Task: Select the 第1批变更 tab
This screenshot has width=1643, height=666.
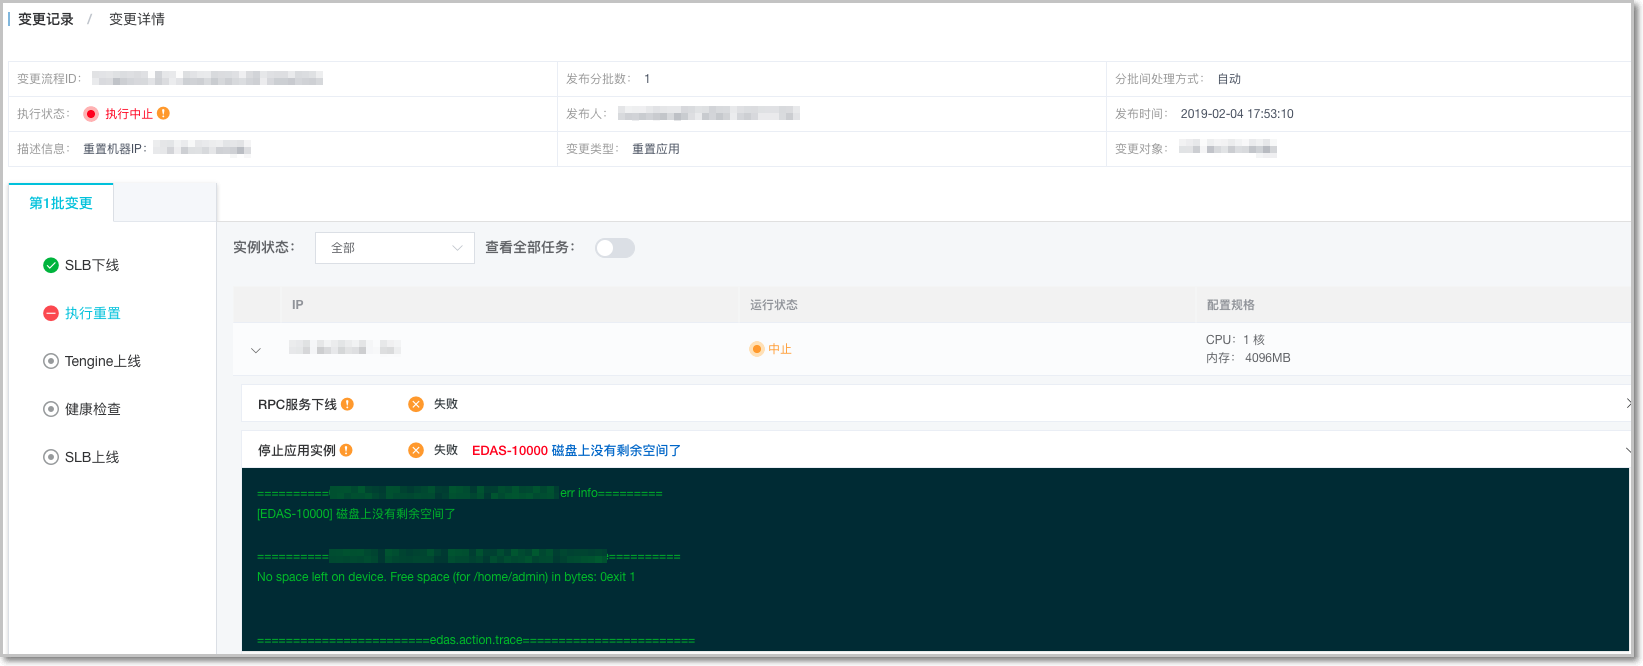Action: pos(61,203)
